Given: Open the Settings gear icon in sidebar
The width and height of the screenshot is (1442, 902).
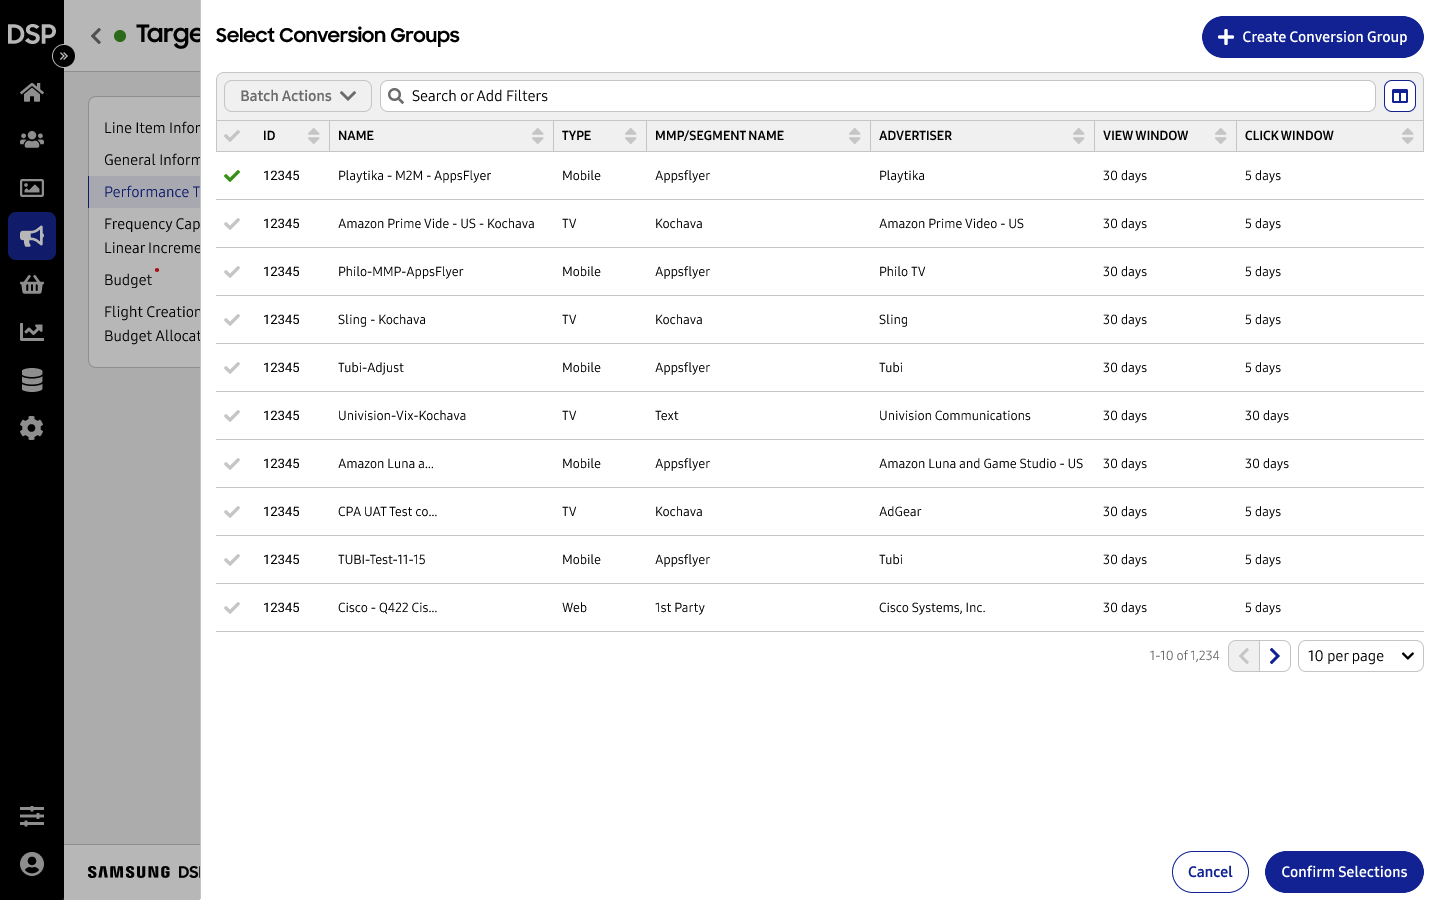Looking at the screenshot, I should click(32, 428).
